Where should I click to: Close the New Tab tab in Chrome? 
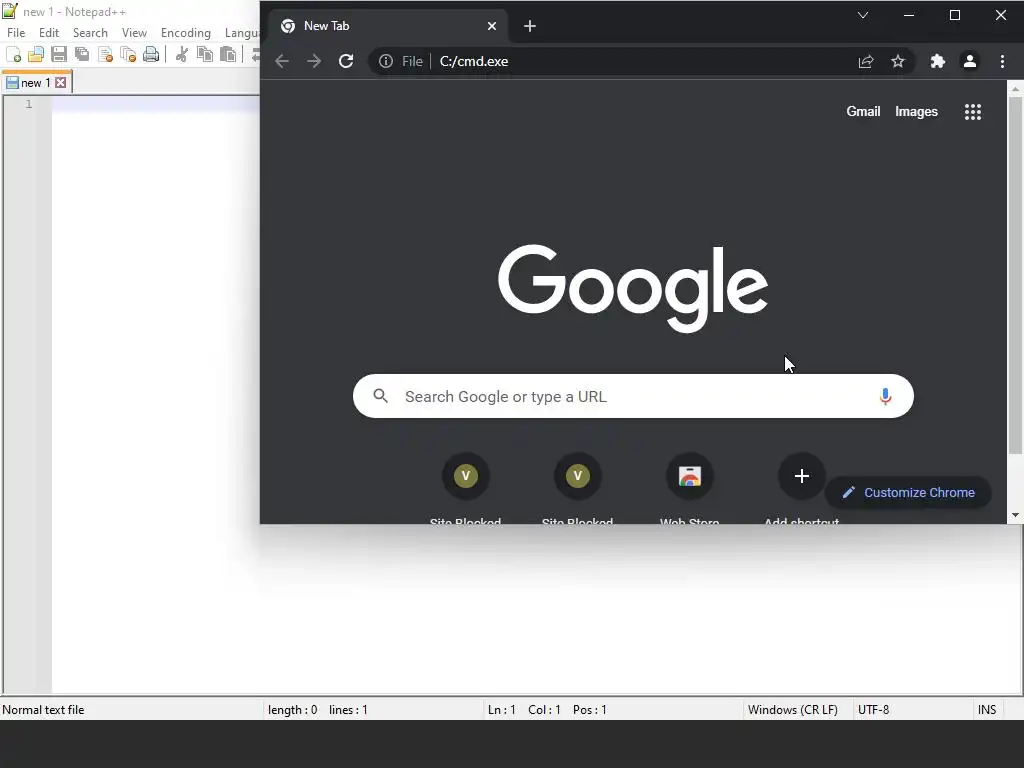pos(492,26)
